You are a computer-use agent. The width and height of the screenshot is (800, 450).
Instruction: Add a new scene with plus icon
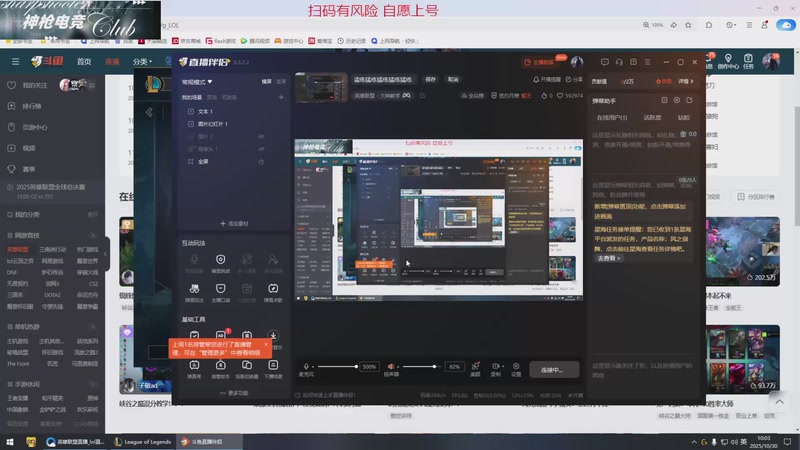281,97
